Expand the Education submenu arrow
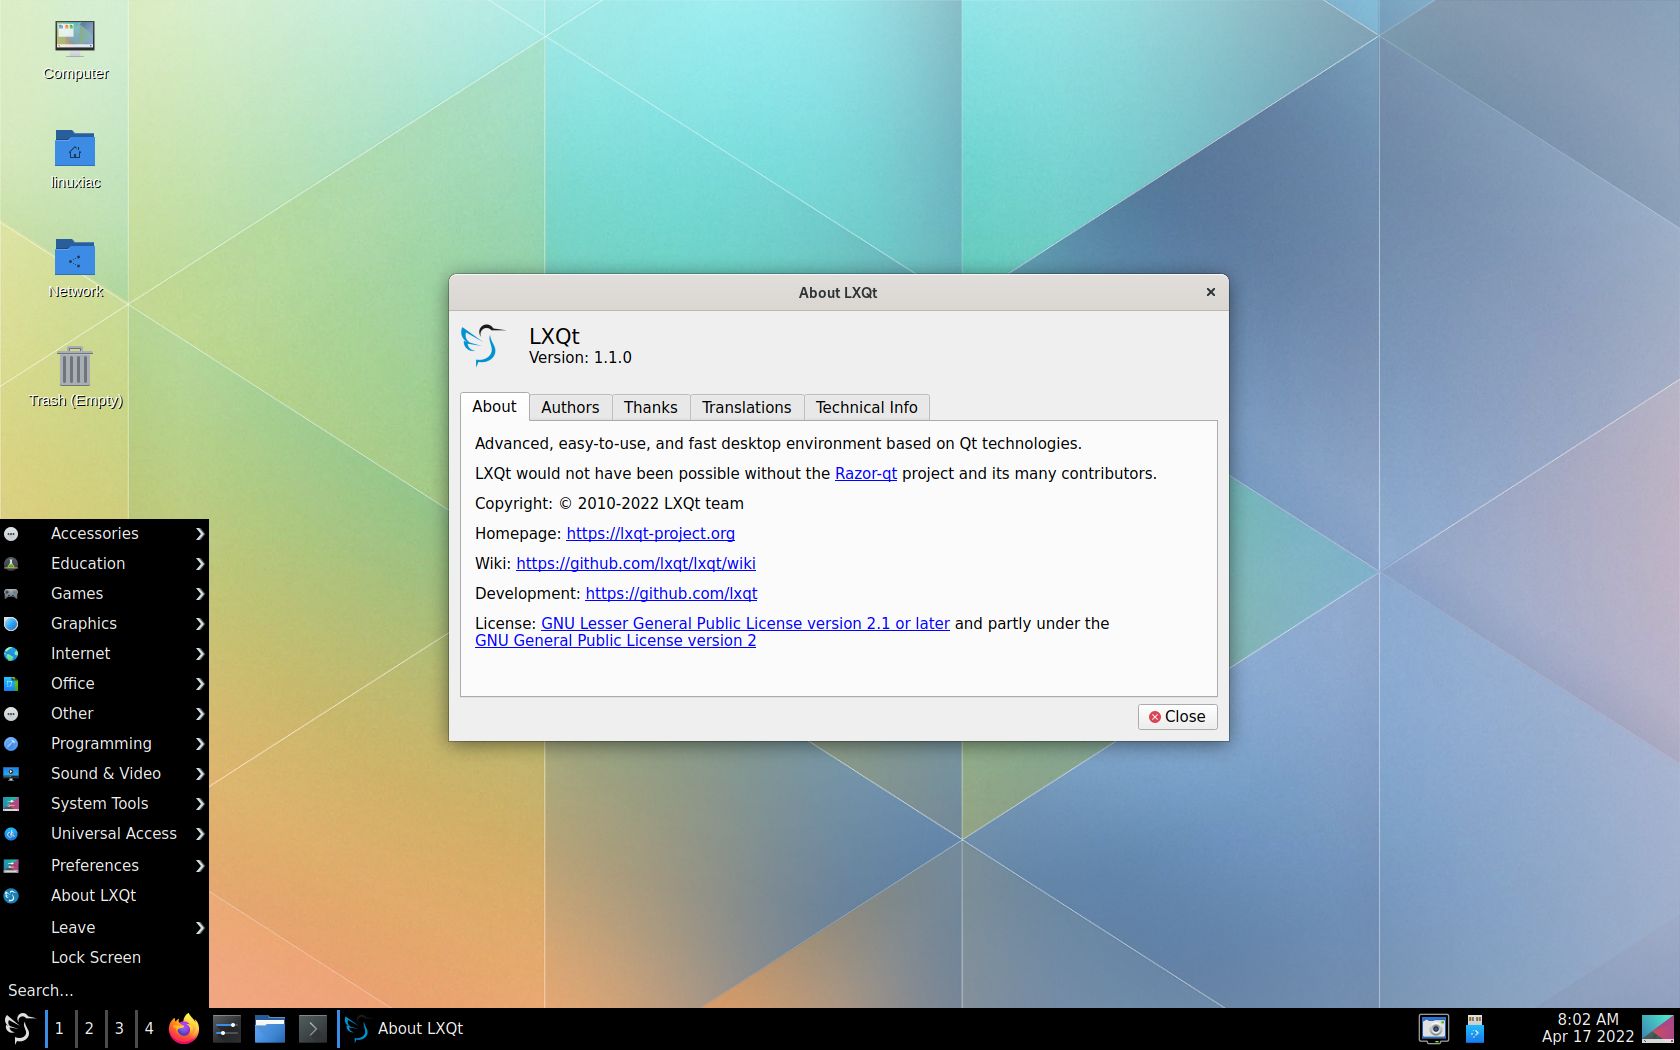 200,564
